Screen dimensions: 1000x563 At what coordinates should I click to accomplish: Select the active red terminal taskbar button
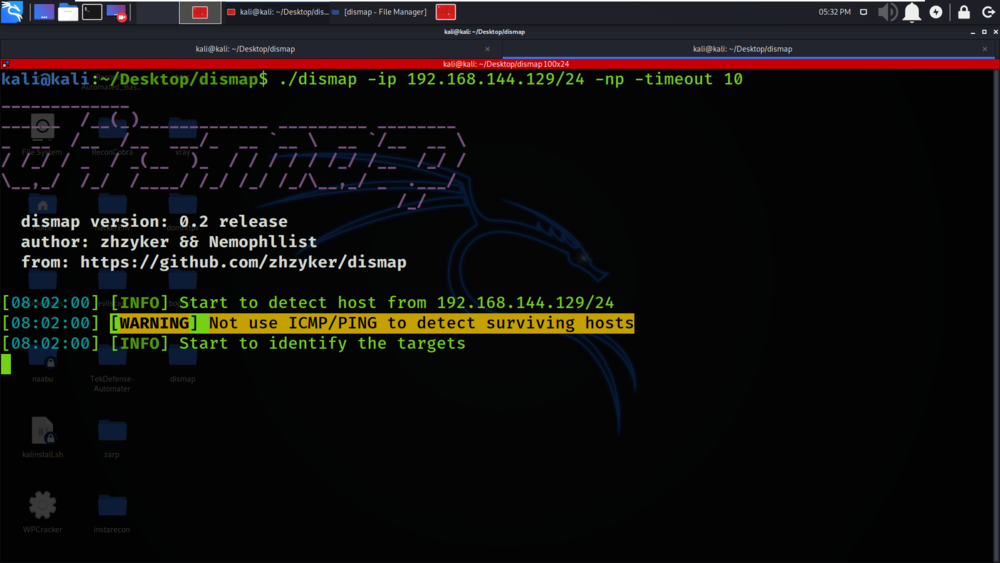(x=200, y=12)
